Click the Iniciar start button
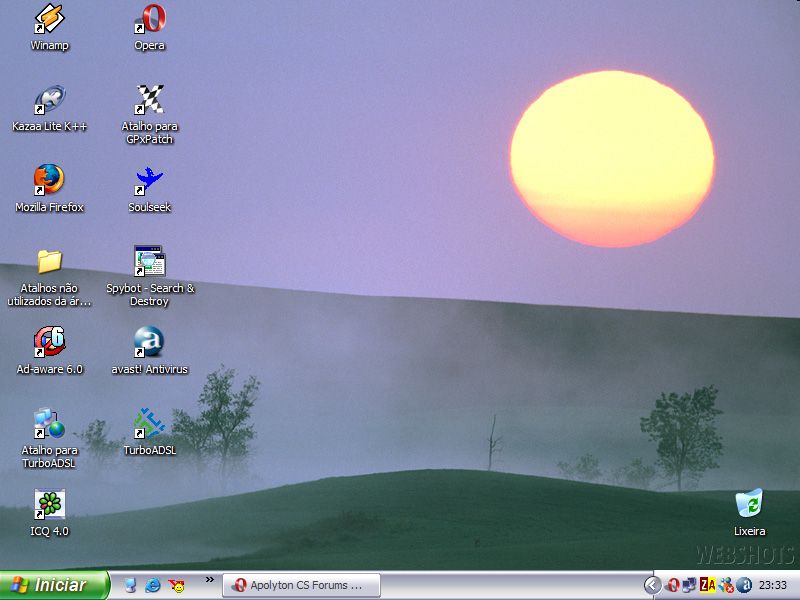Screen dimensions: 800x600 point(55,585)
